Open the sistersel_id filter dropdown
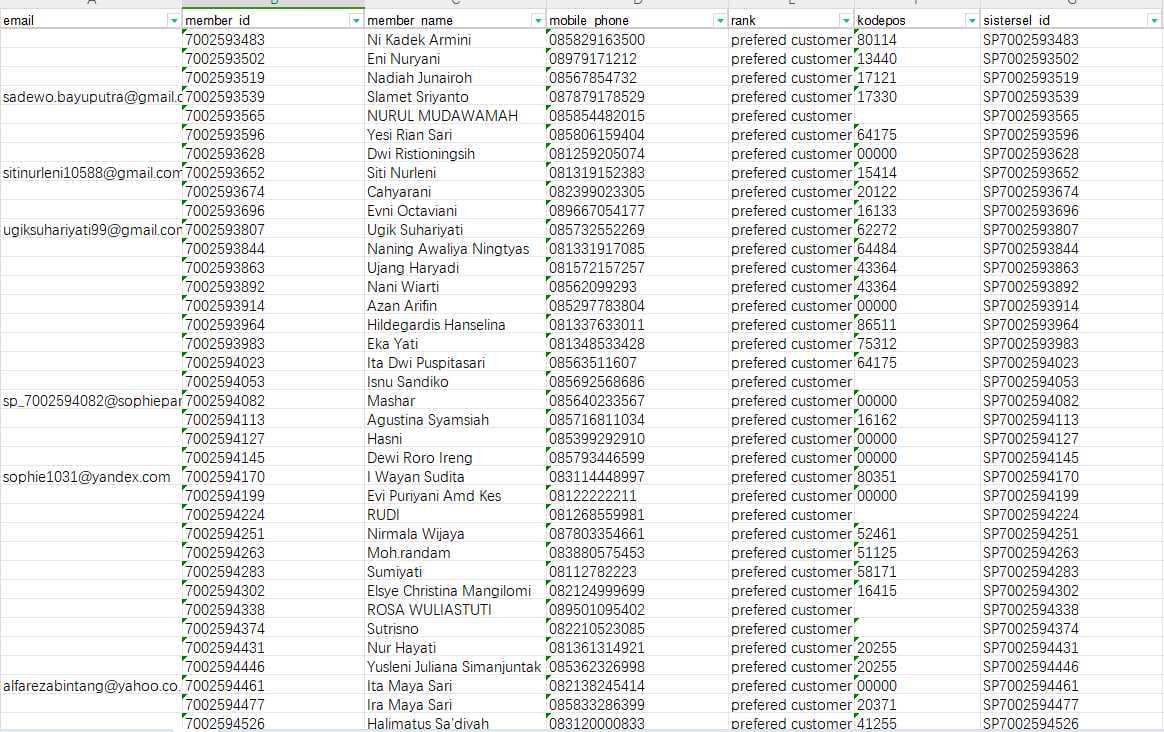The width and height of the screenshot is (1164, 732). pyautogui.click(x=1154, y=21)
